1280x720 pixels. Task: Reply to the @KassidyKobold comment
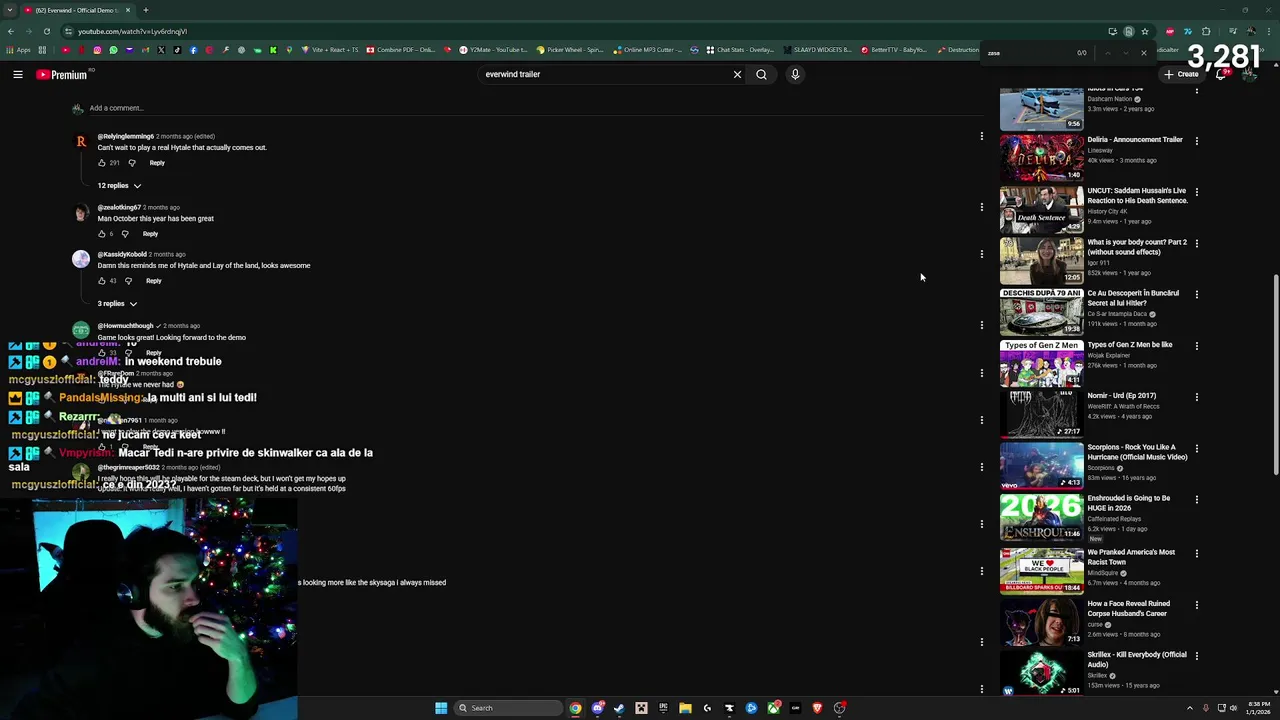click(153, 281)
